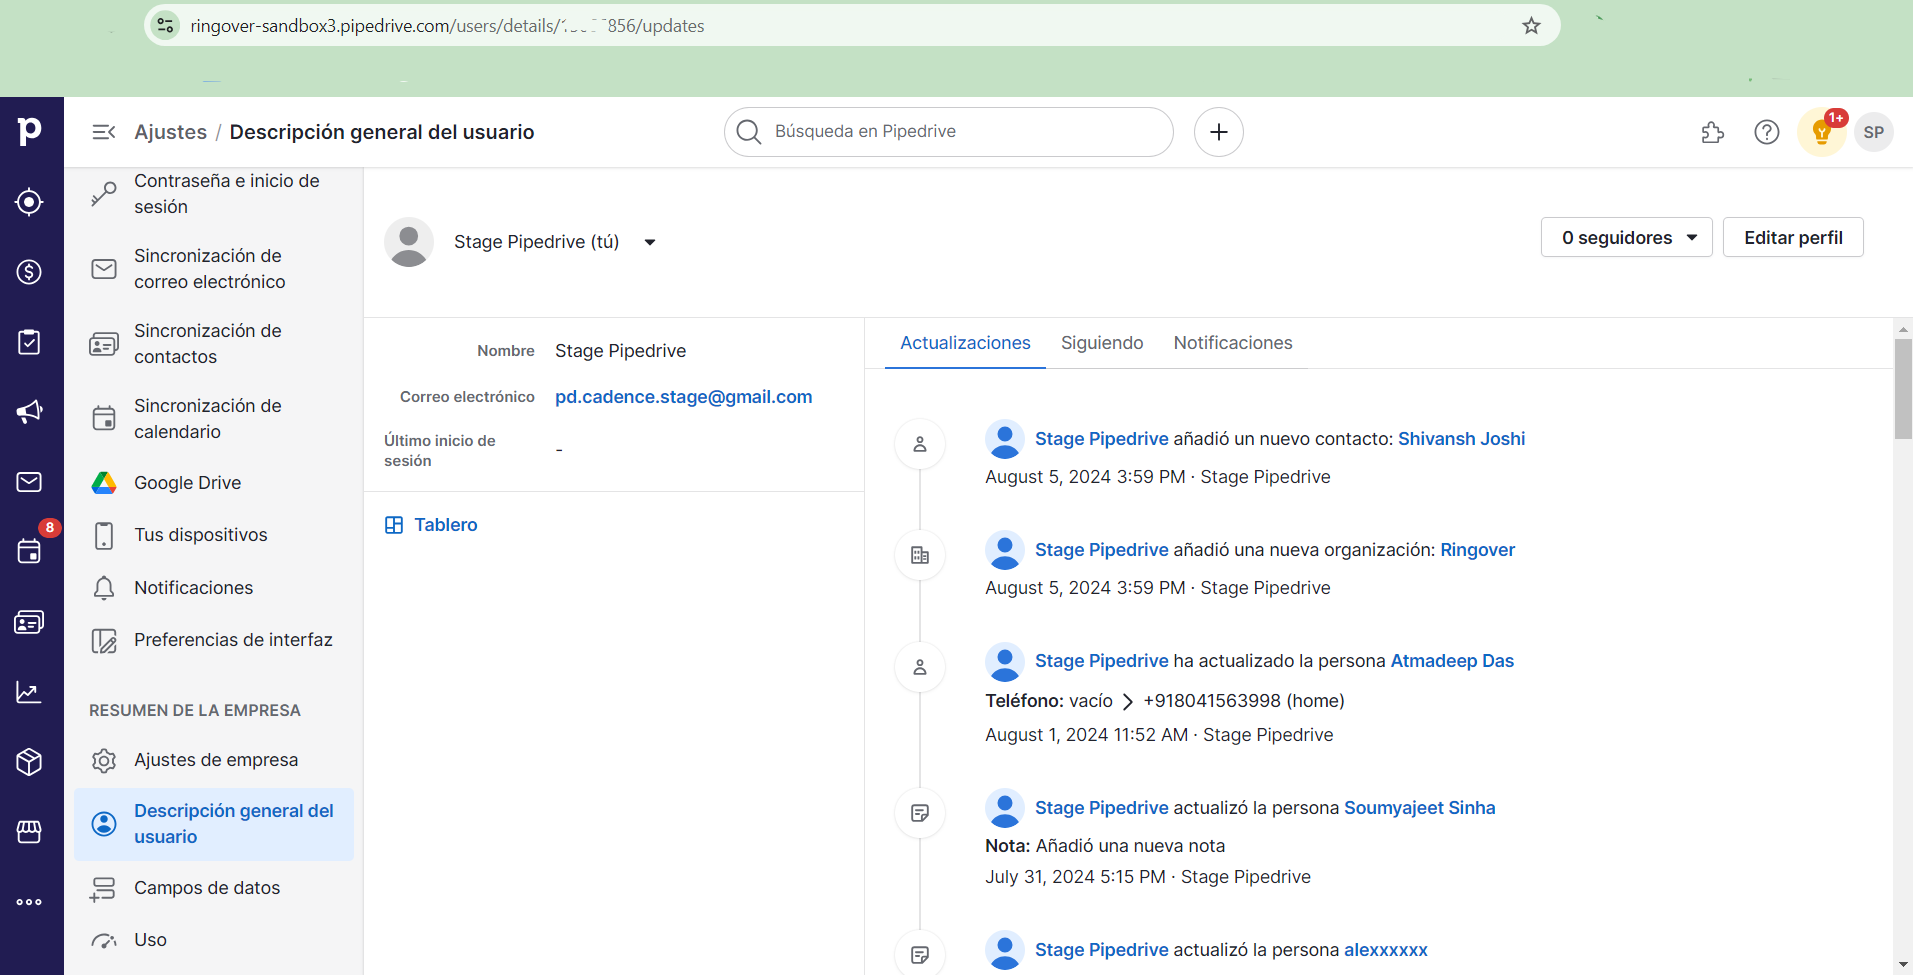Click Stage Pipedrive name in Shivansh Joshi update

pyautogui.click(x=1102, y=439)
